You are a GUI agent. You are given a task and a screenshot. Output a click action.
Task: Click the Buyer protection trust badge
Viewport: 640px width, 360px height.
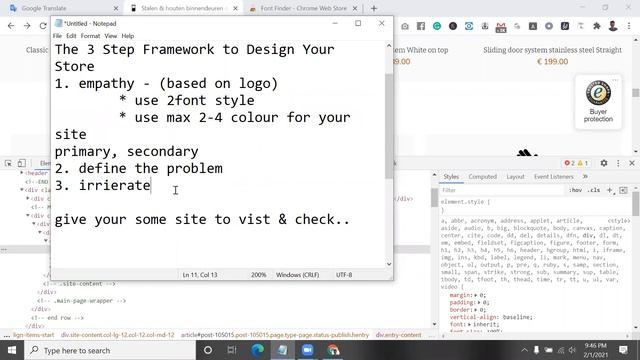tap(598, 102)
